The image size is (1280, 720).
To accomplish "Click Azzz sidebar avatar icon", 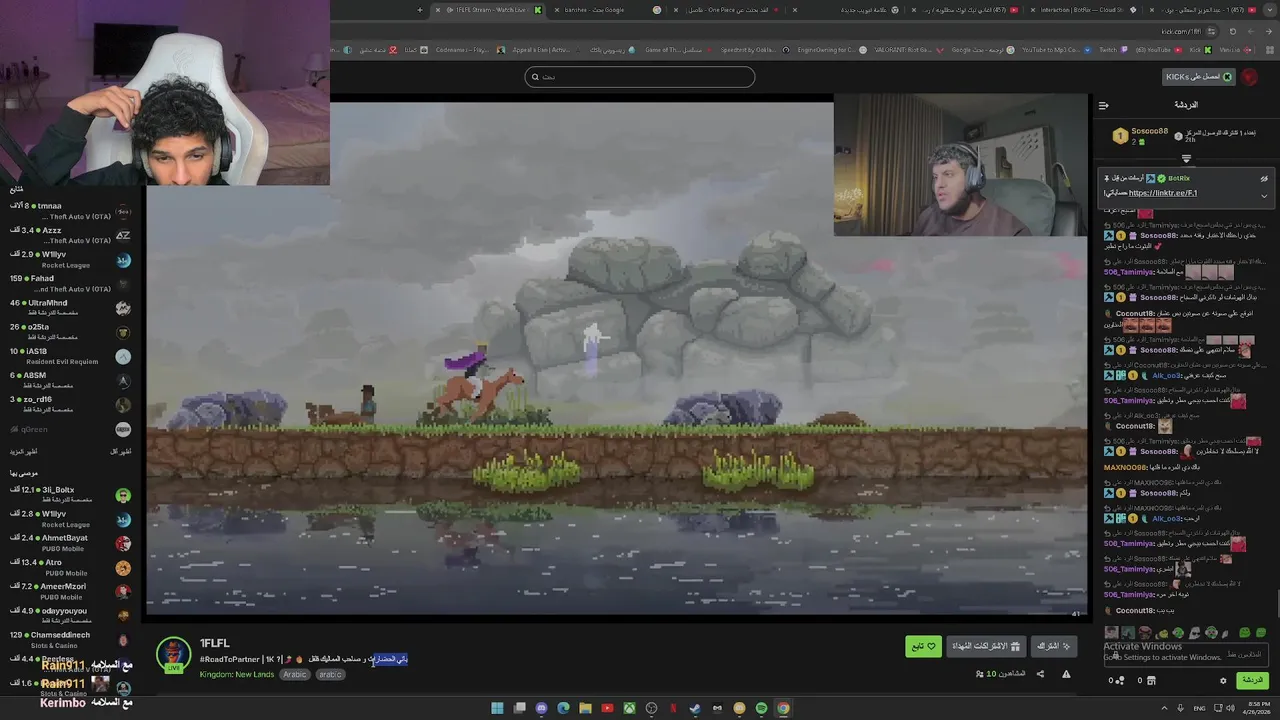I will tap(123, 236).
